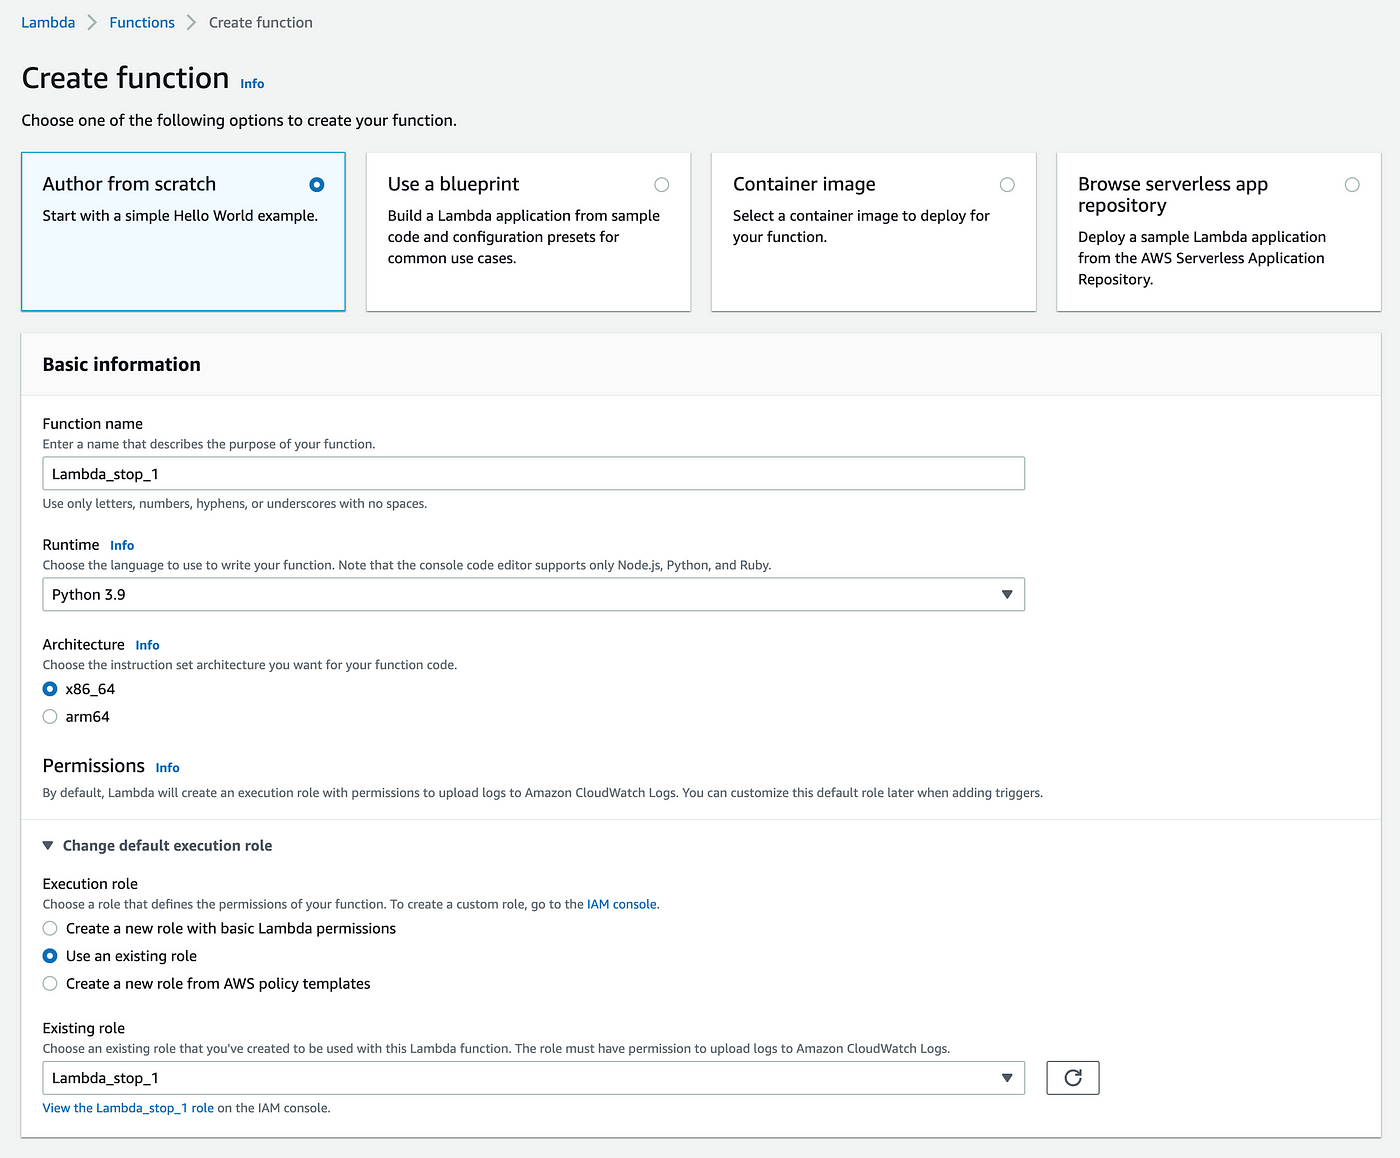Go to Lambda in the breadcrumb
This screenshot has width=1400, height=1158.
[x=48, y=23]
